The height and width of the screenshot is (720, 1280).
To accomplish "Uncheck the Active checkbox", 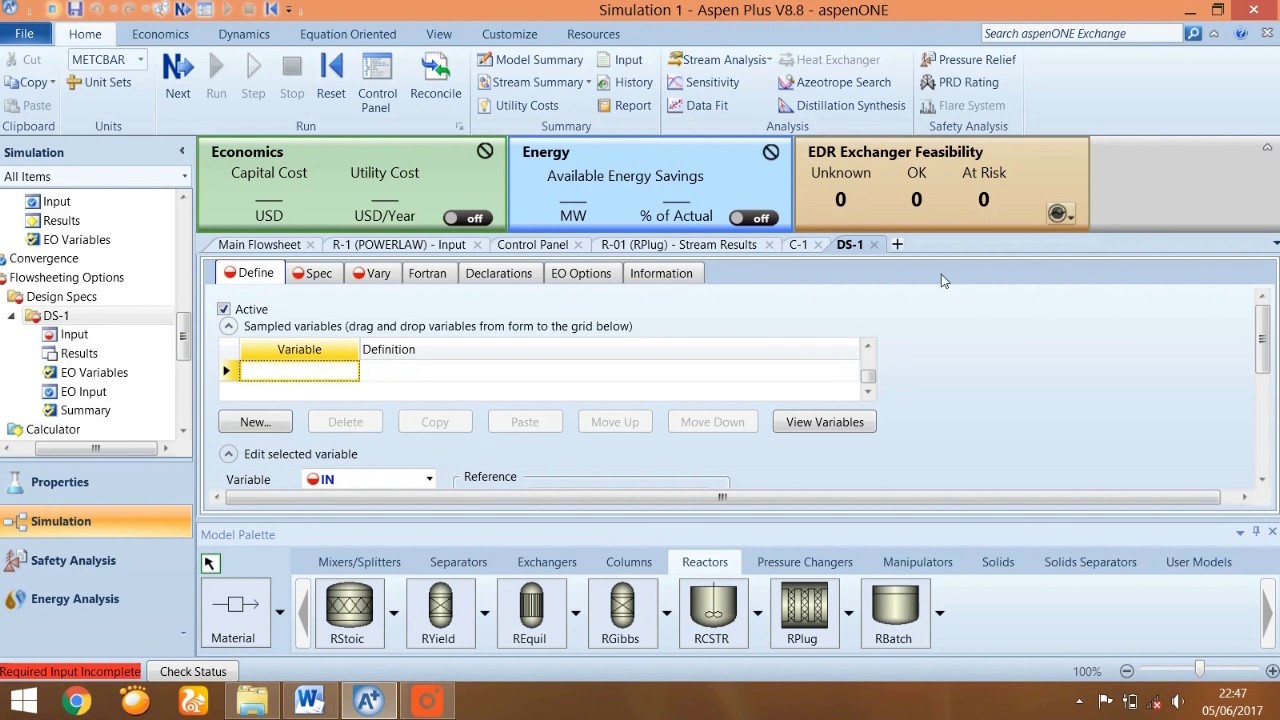I will click(x=224, y=309).
